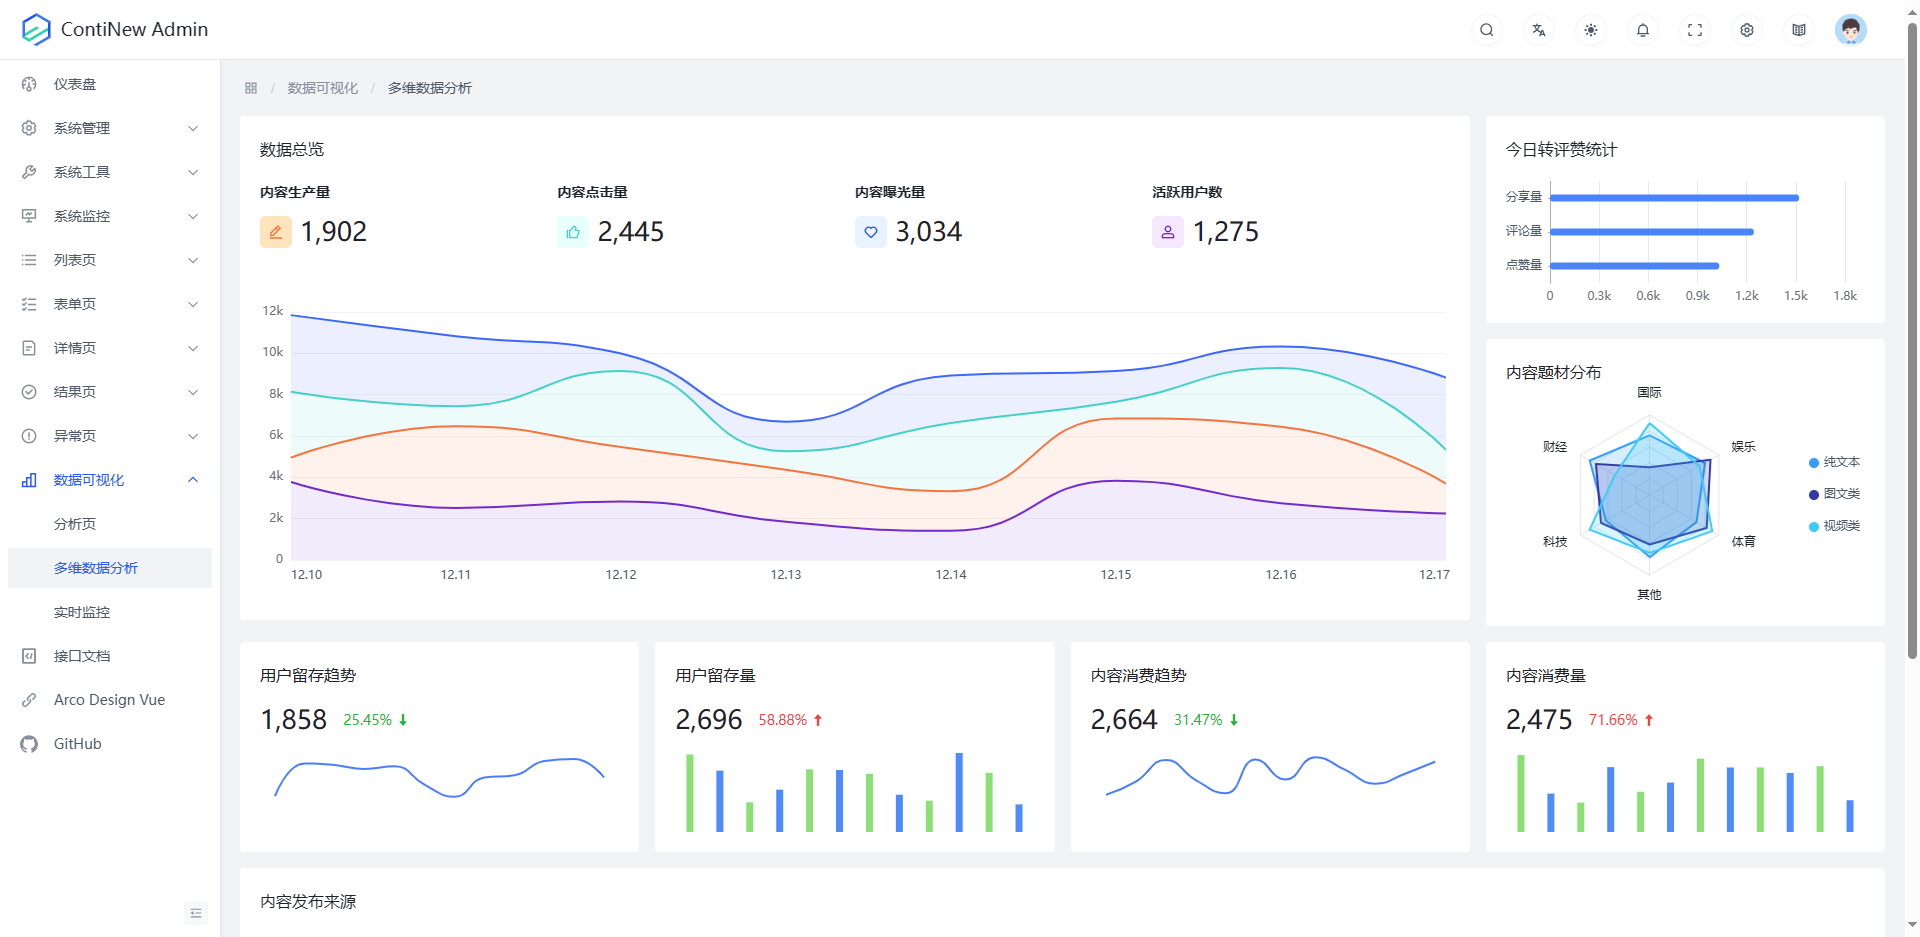The width and height of the screenshot is (1920, 937).
Task: Click the 图文类 legend color dot
Action: [x=1814, y=494]
